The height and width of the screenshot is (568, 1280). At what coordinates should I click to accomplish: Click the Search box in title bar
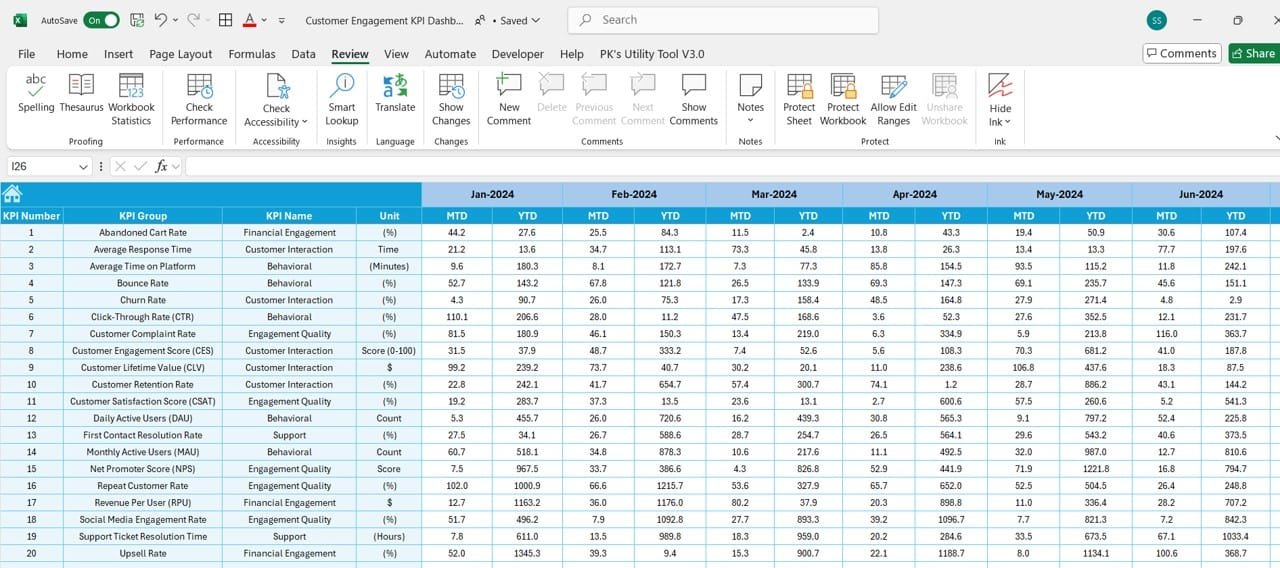723,20
